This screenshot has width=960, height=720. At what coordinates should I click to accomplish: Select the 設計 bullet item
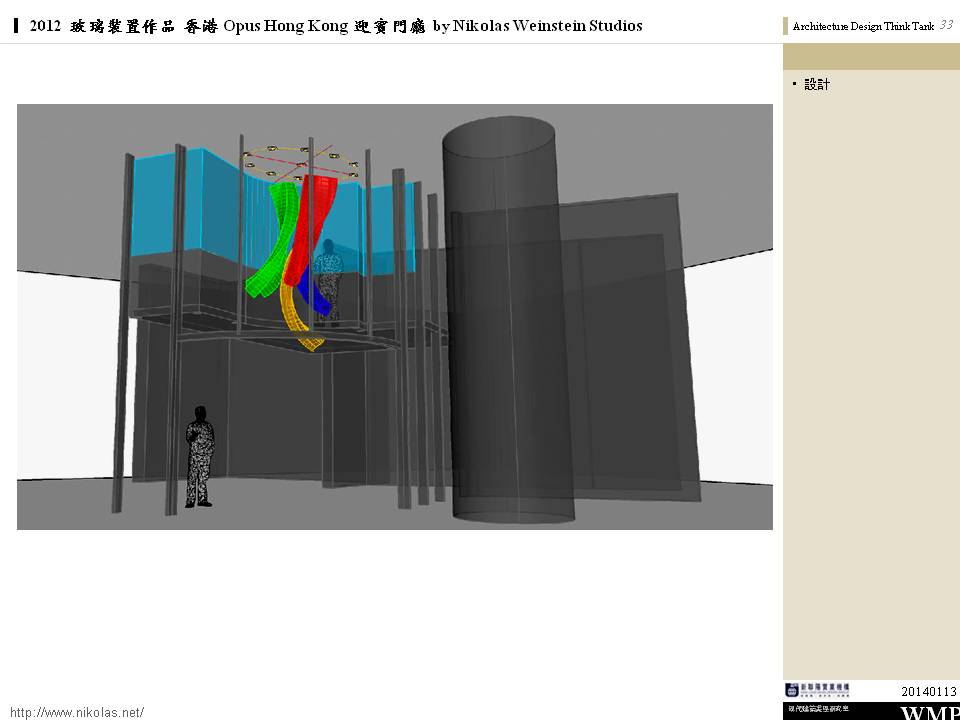coord(817,85)
